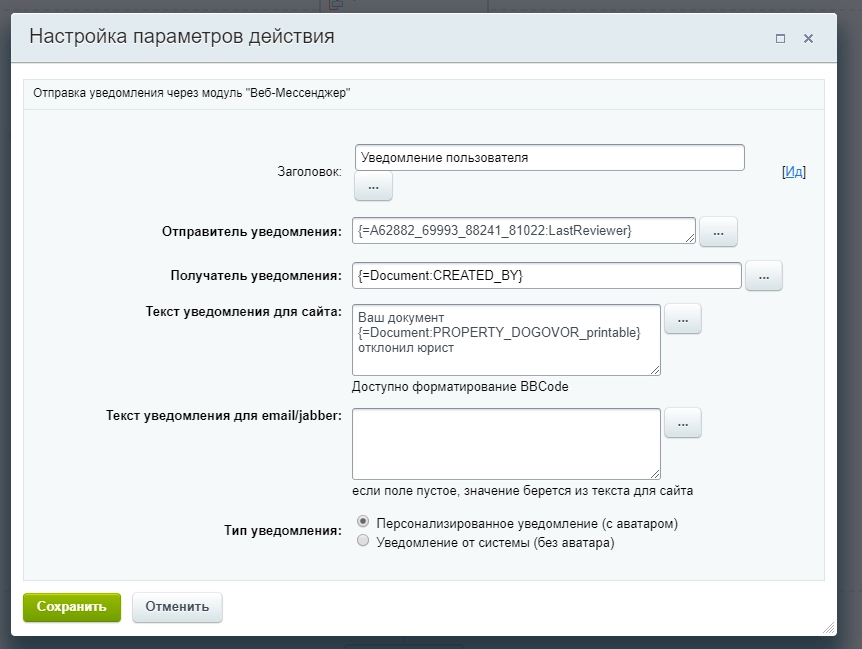862x649 pixels.
Task: Open insert-value dialog for email/jabber text
Action: coord(683,422)
